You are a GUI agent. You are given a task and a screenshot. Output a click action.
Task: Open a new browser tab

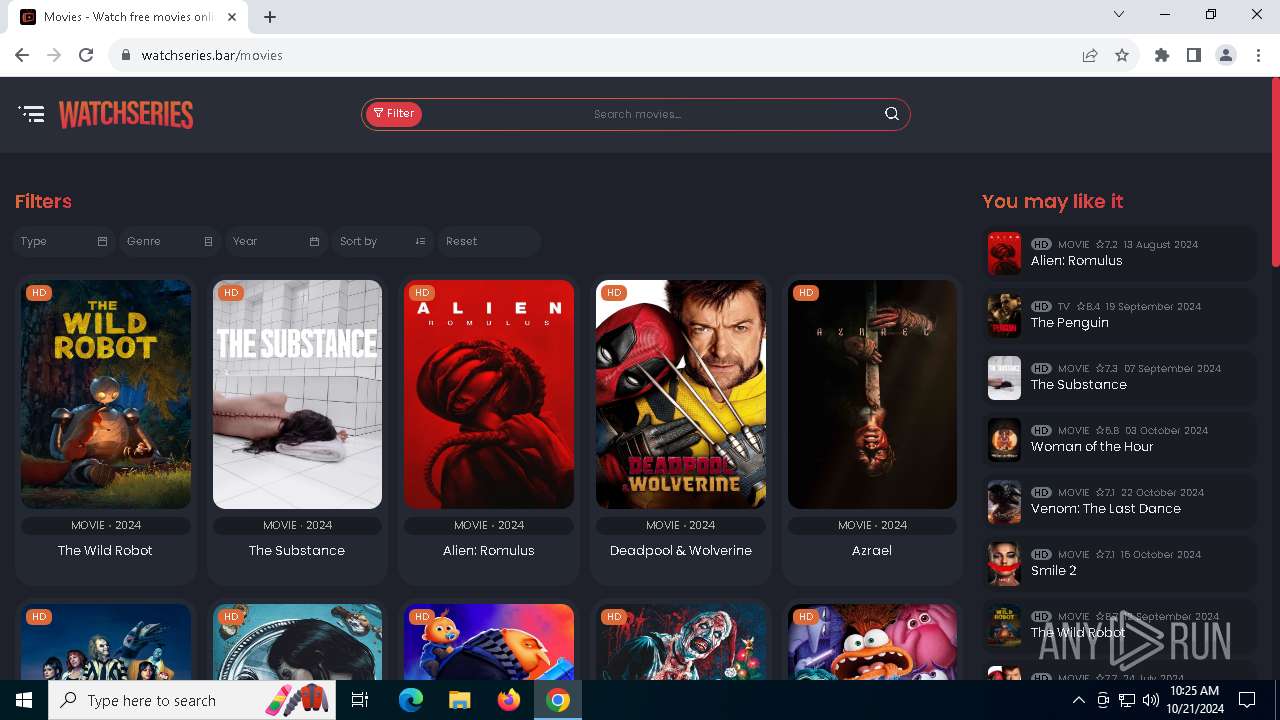tap(270, 17)
